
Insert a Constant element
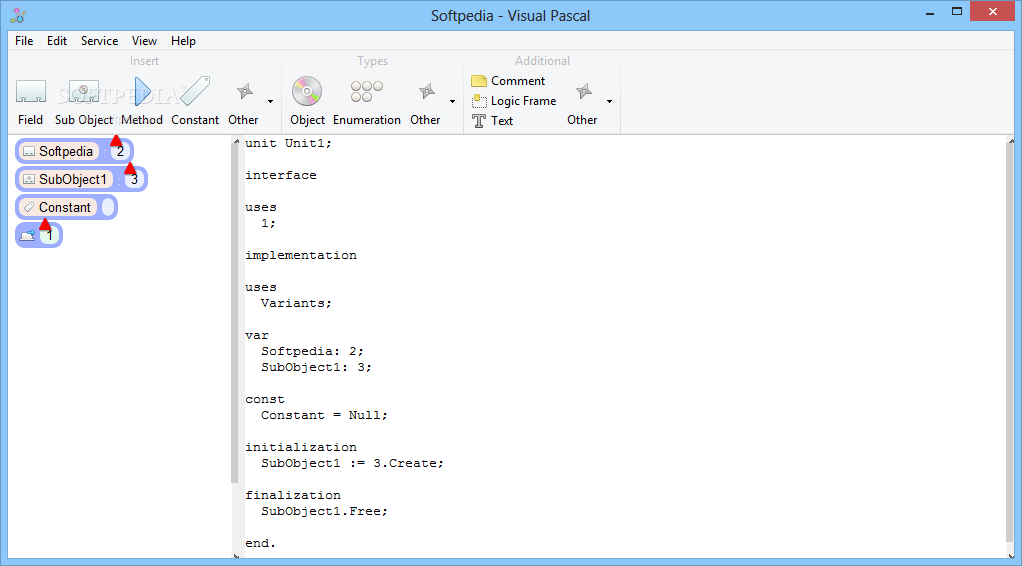click(x=195, y=102)
